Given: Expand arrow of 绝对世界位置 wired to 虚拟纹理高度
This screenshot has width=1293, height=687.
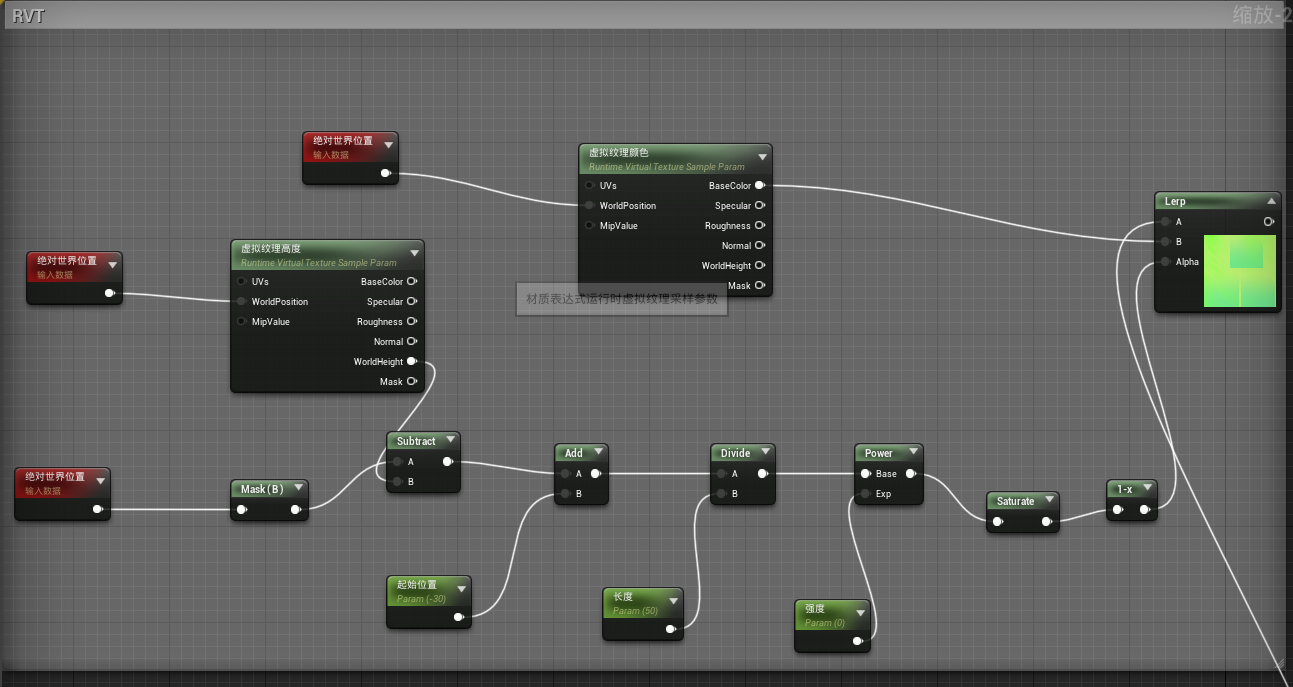Looking at the screenshot, I should [x=112, y=265].
